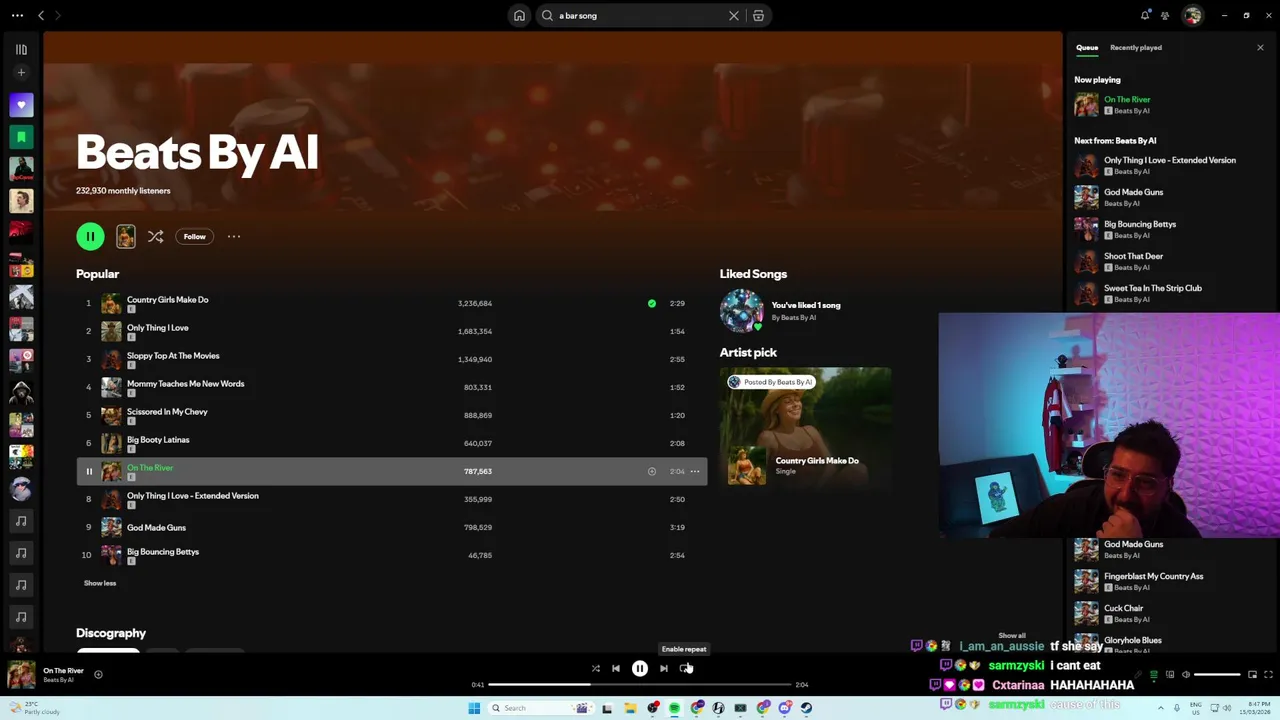The height and width of the screenshot is (720, 1280).
Task: Open the notifications bell
Action: (1145, 15)
